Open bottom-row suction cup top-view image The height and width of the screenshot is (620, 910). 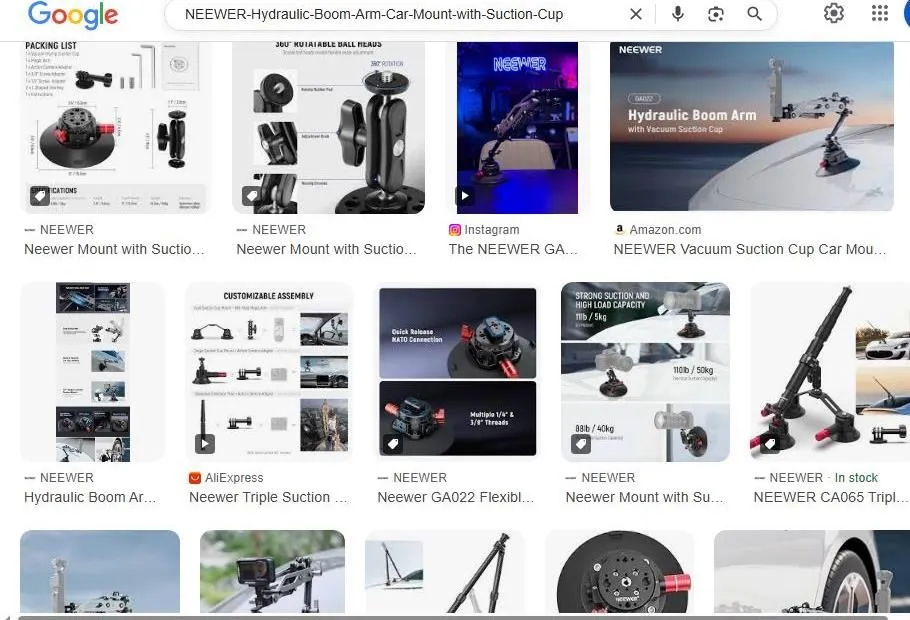pyautogui.click(x=620, y=572)
